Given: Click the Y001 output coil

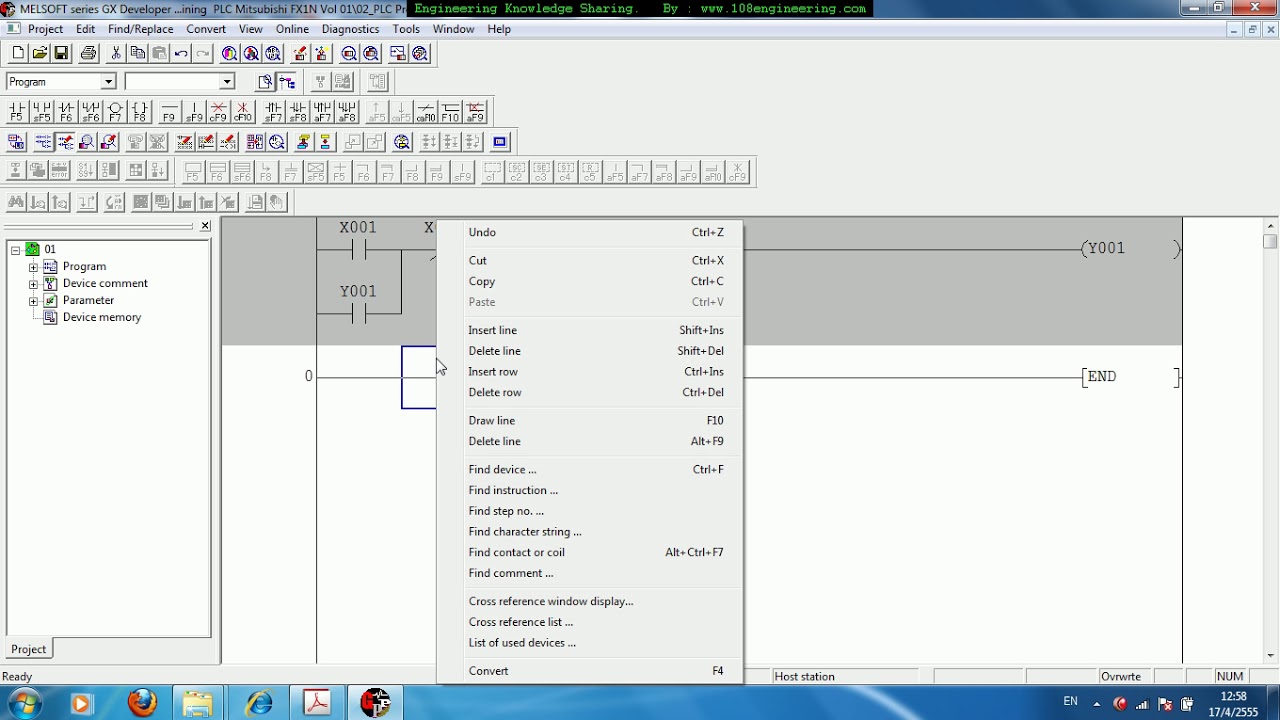Looking at the screenshot, I should [x=1130, y=249].
